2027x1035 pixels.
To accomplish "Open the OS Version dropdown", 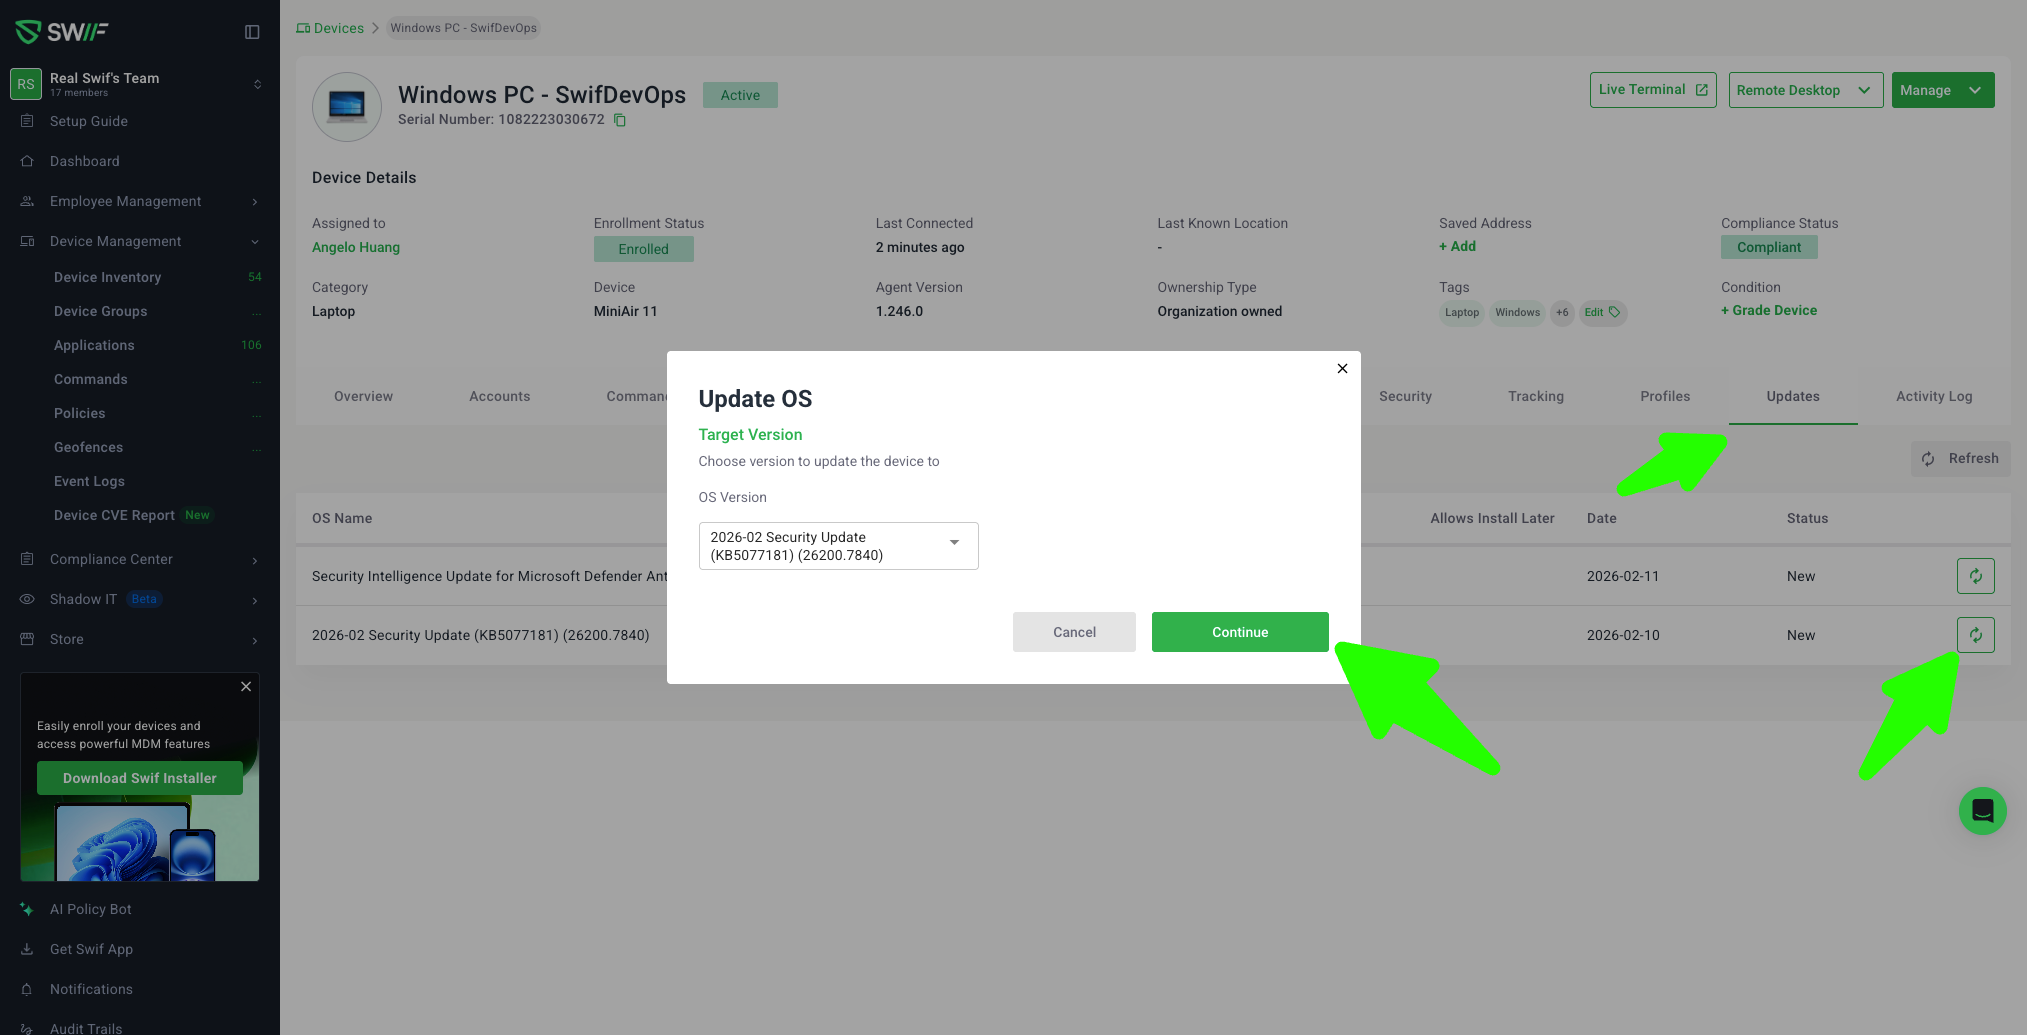I will 838,546.
